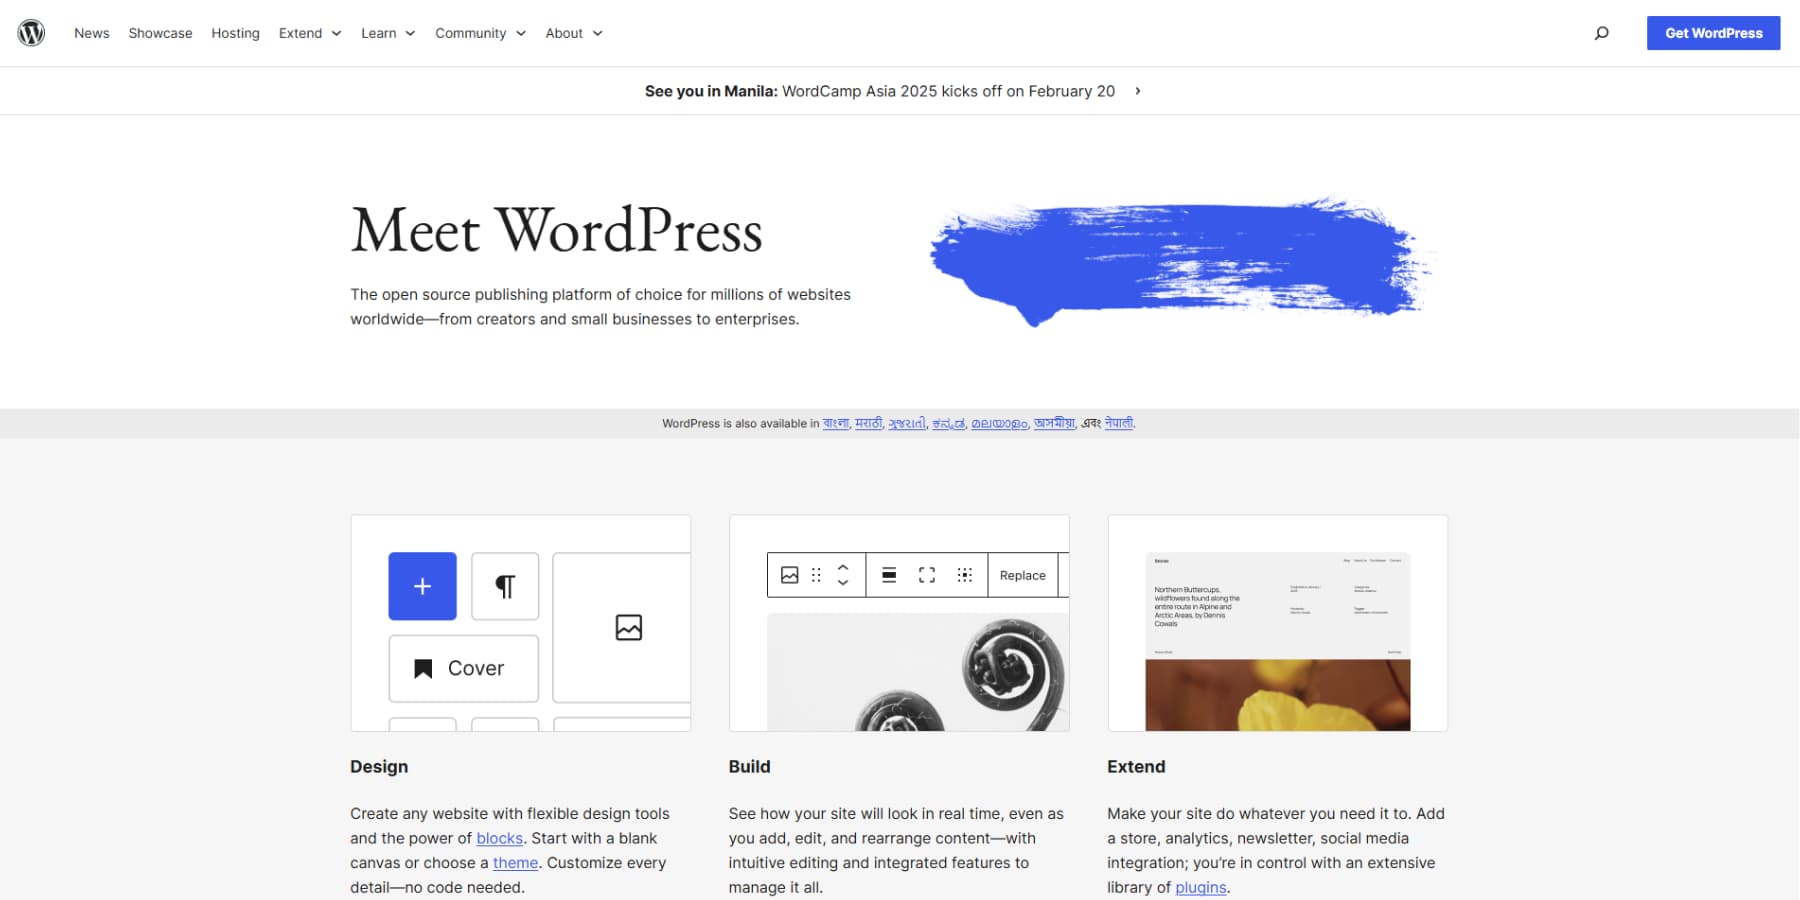Click the full-size toggle icon in the block toolbar
The width and height of the screenshot is (1800, 900).
pos(926,575)
